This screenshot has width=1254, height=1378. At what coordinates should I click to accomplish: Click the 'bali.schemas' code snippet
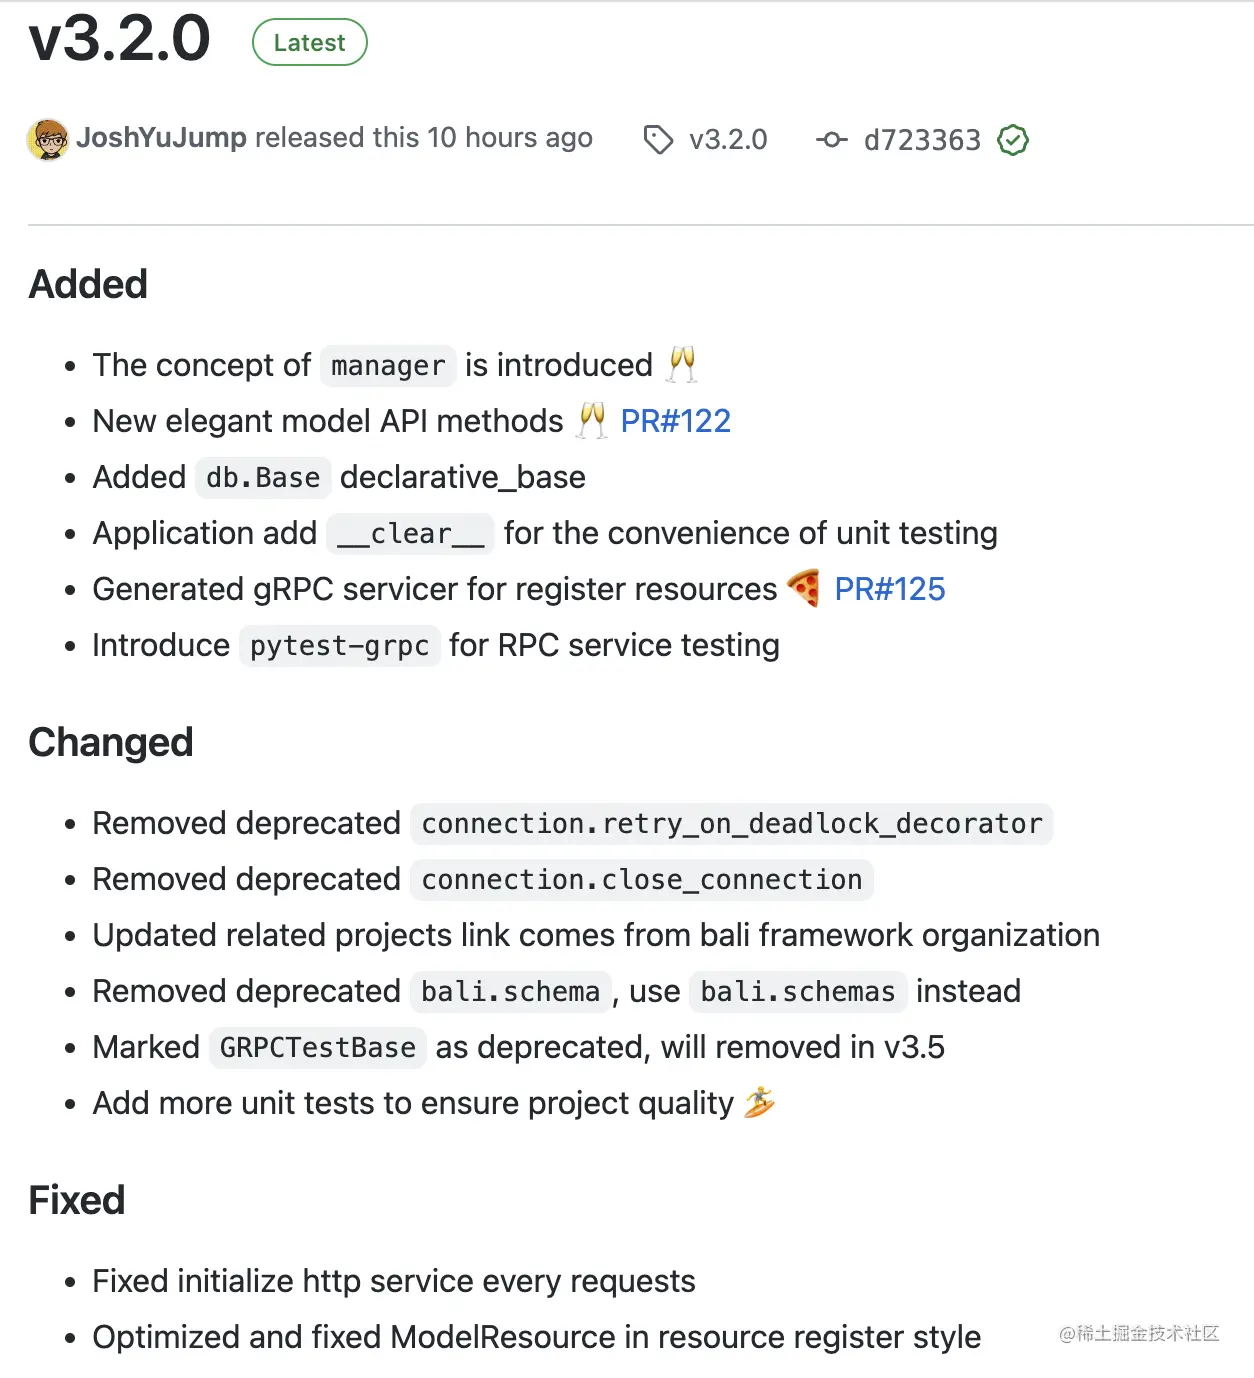coord(798,992)
